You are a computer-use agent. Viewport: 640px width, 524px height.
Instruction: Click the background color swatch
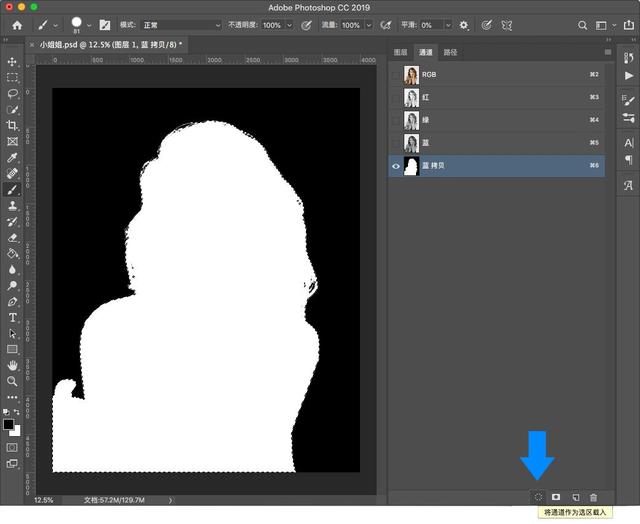[x=16, y=432]
